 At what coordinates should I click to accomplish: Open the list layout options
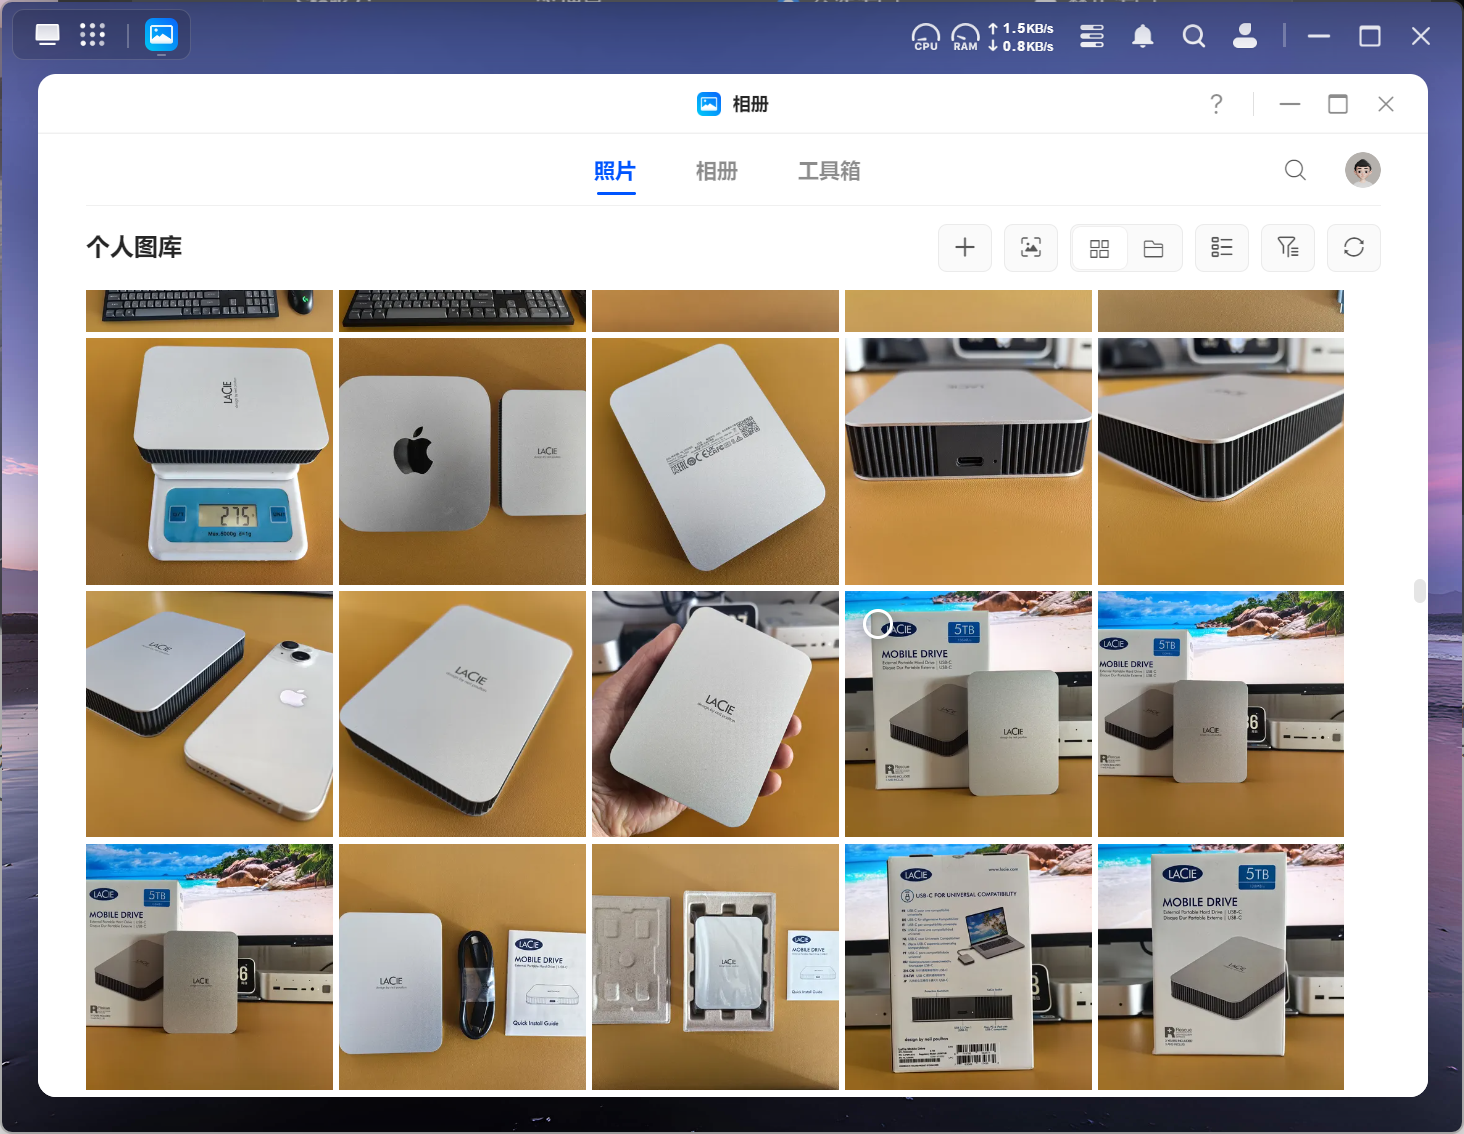click(x=1222, y=248)
